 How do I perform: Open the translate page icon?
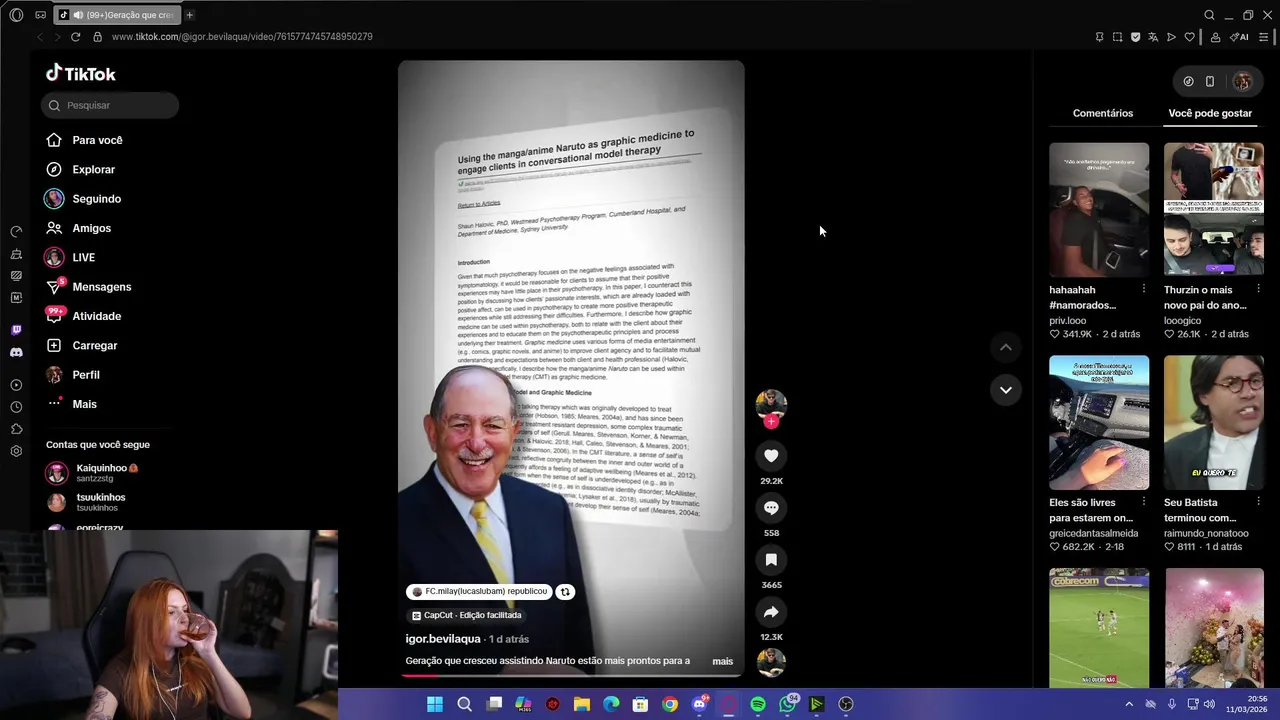point(1153,37)
